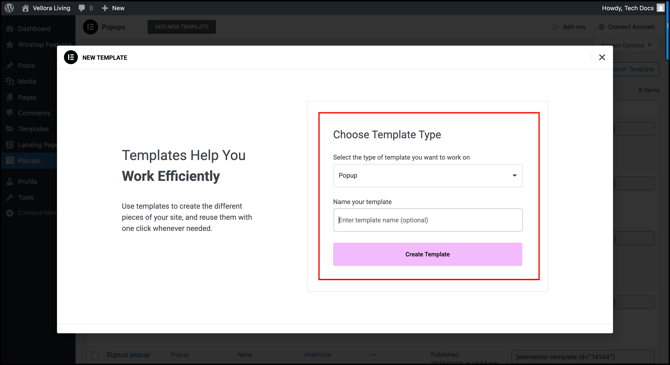Click the Add New Template button behind dialog
The image size is (670, 365).
click(x=182, y=26)
